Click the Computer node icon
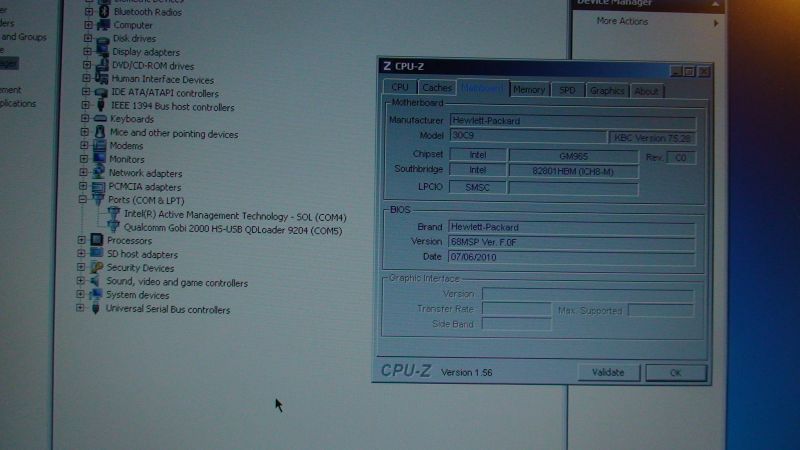800x450 pixels. click(x=104, y=24)
